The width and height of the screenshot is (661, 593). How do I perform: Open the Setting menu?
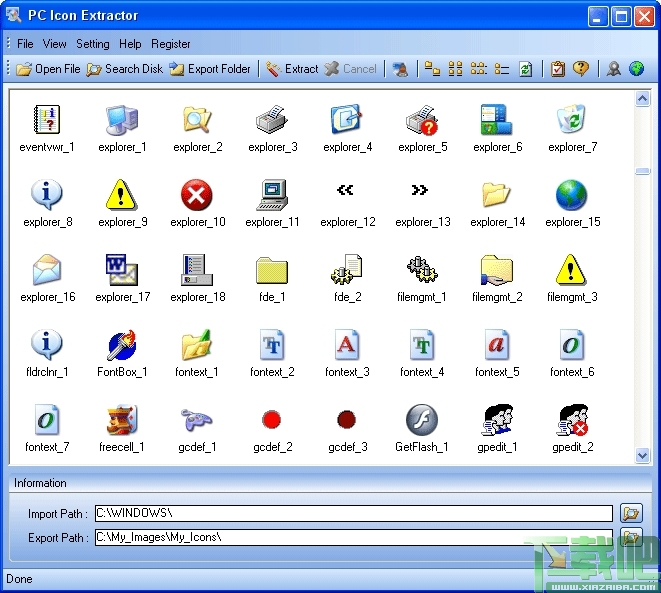(93, 44)
